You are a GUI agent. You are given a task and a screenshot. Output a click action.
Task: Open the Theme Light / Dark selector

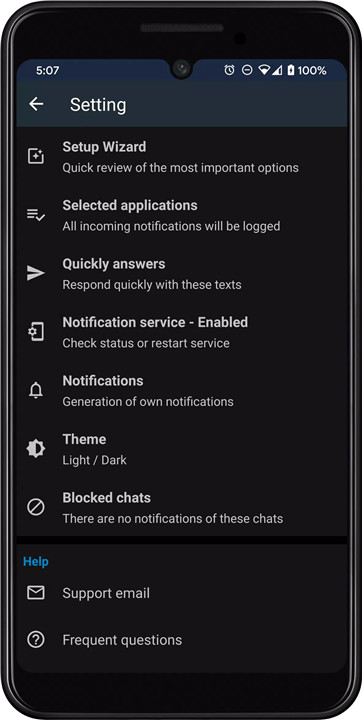[x=182, y=449]
